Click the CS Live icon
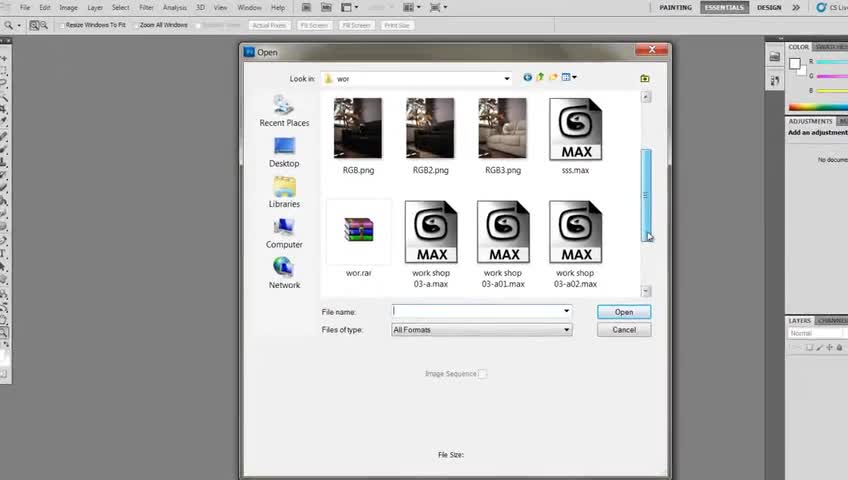The image size is (848, 480). [821, 8]
